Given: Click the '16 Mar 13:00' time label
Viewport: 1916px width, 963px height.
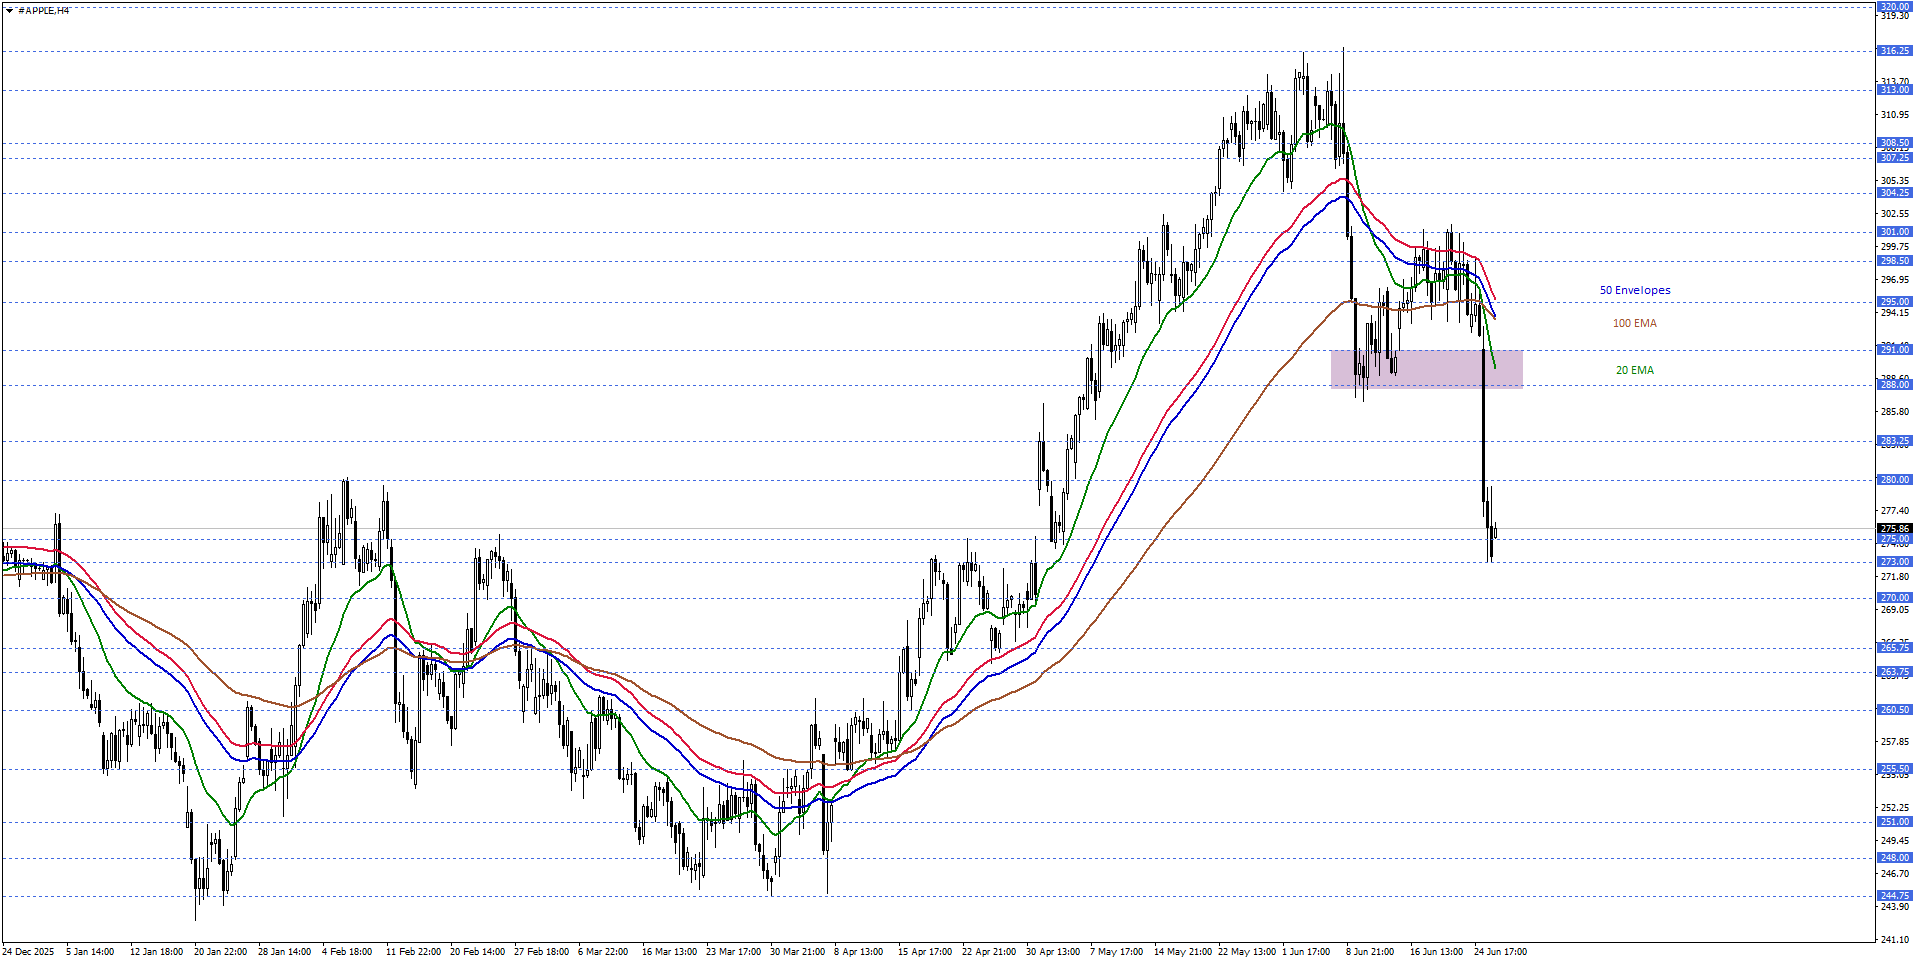Looking at the screenshot, I should click(669, 952).
